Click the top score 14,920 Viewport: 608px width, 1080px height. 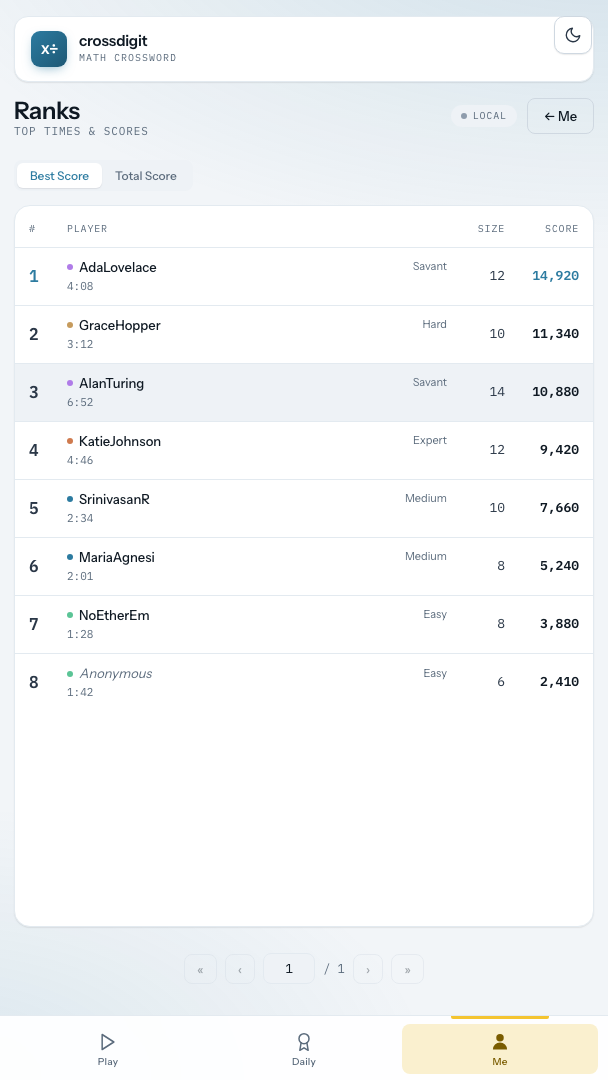(556, 276)
